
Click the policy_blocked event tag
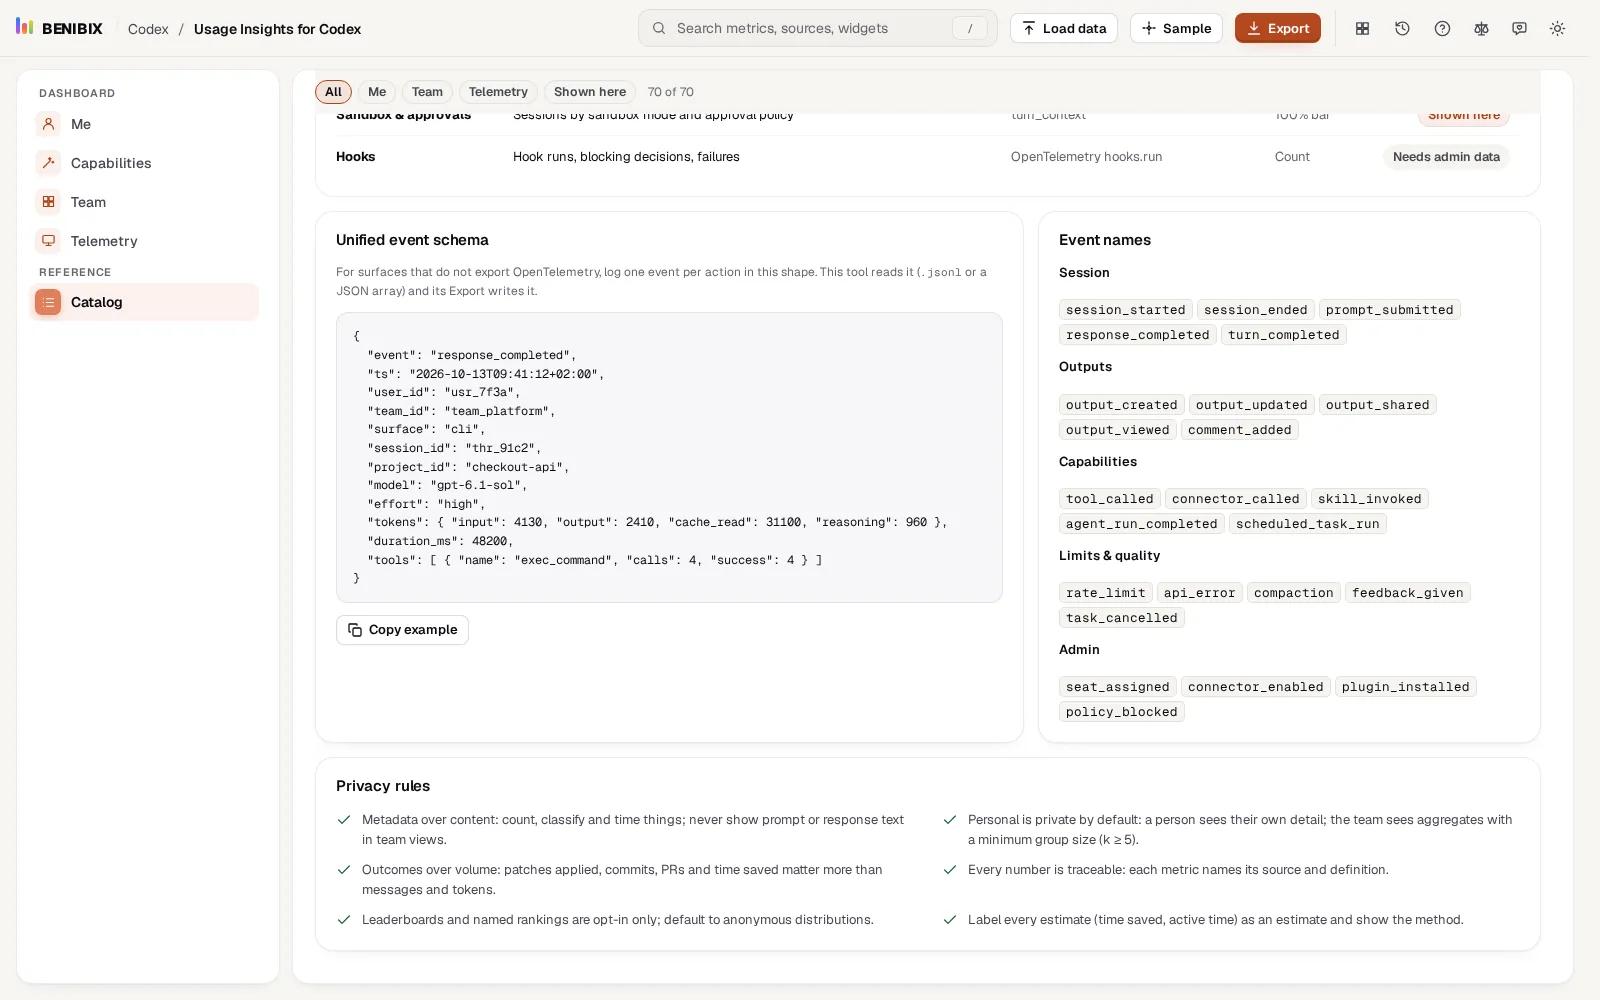pos(1121,712)
